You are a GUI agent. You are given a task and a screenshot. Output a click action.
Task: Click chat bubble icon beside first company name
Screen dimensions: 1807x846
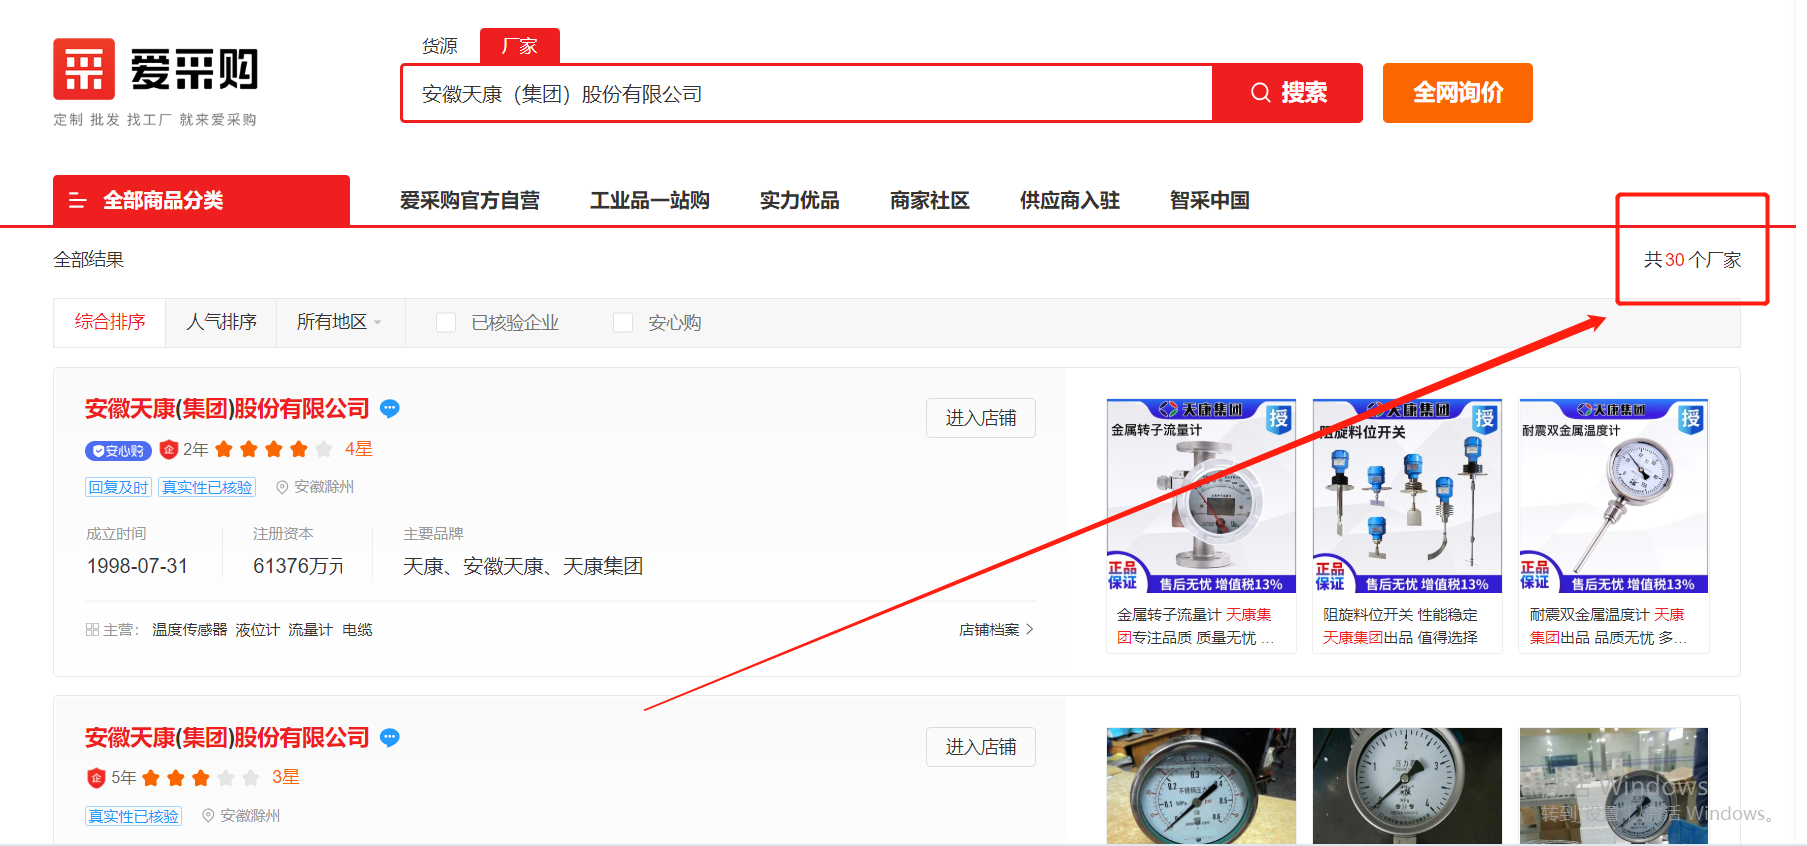(x=390, y=409)
